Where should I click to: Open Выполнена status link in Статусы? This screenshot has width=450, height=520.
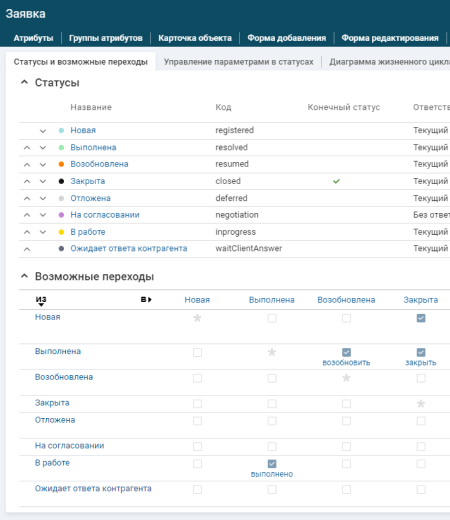[93, 147]
